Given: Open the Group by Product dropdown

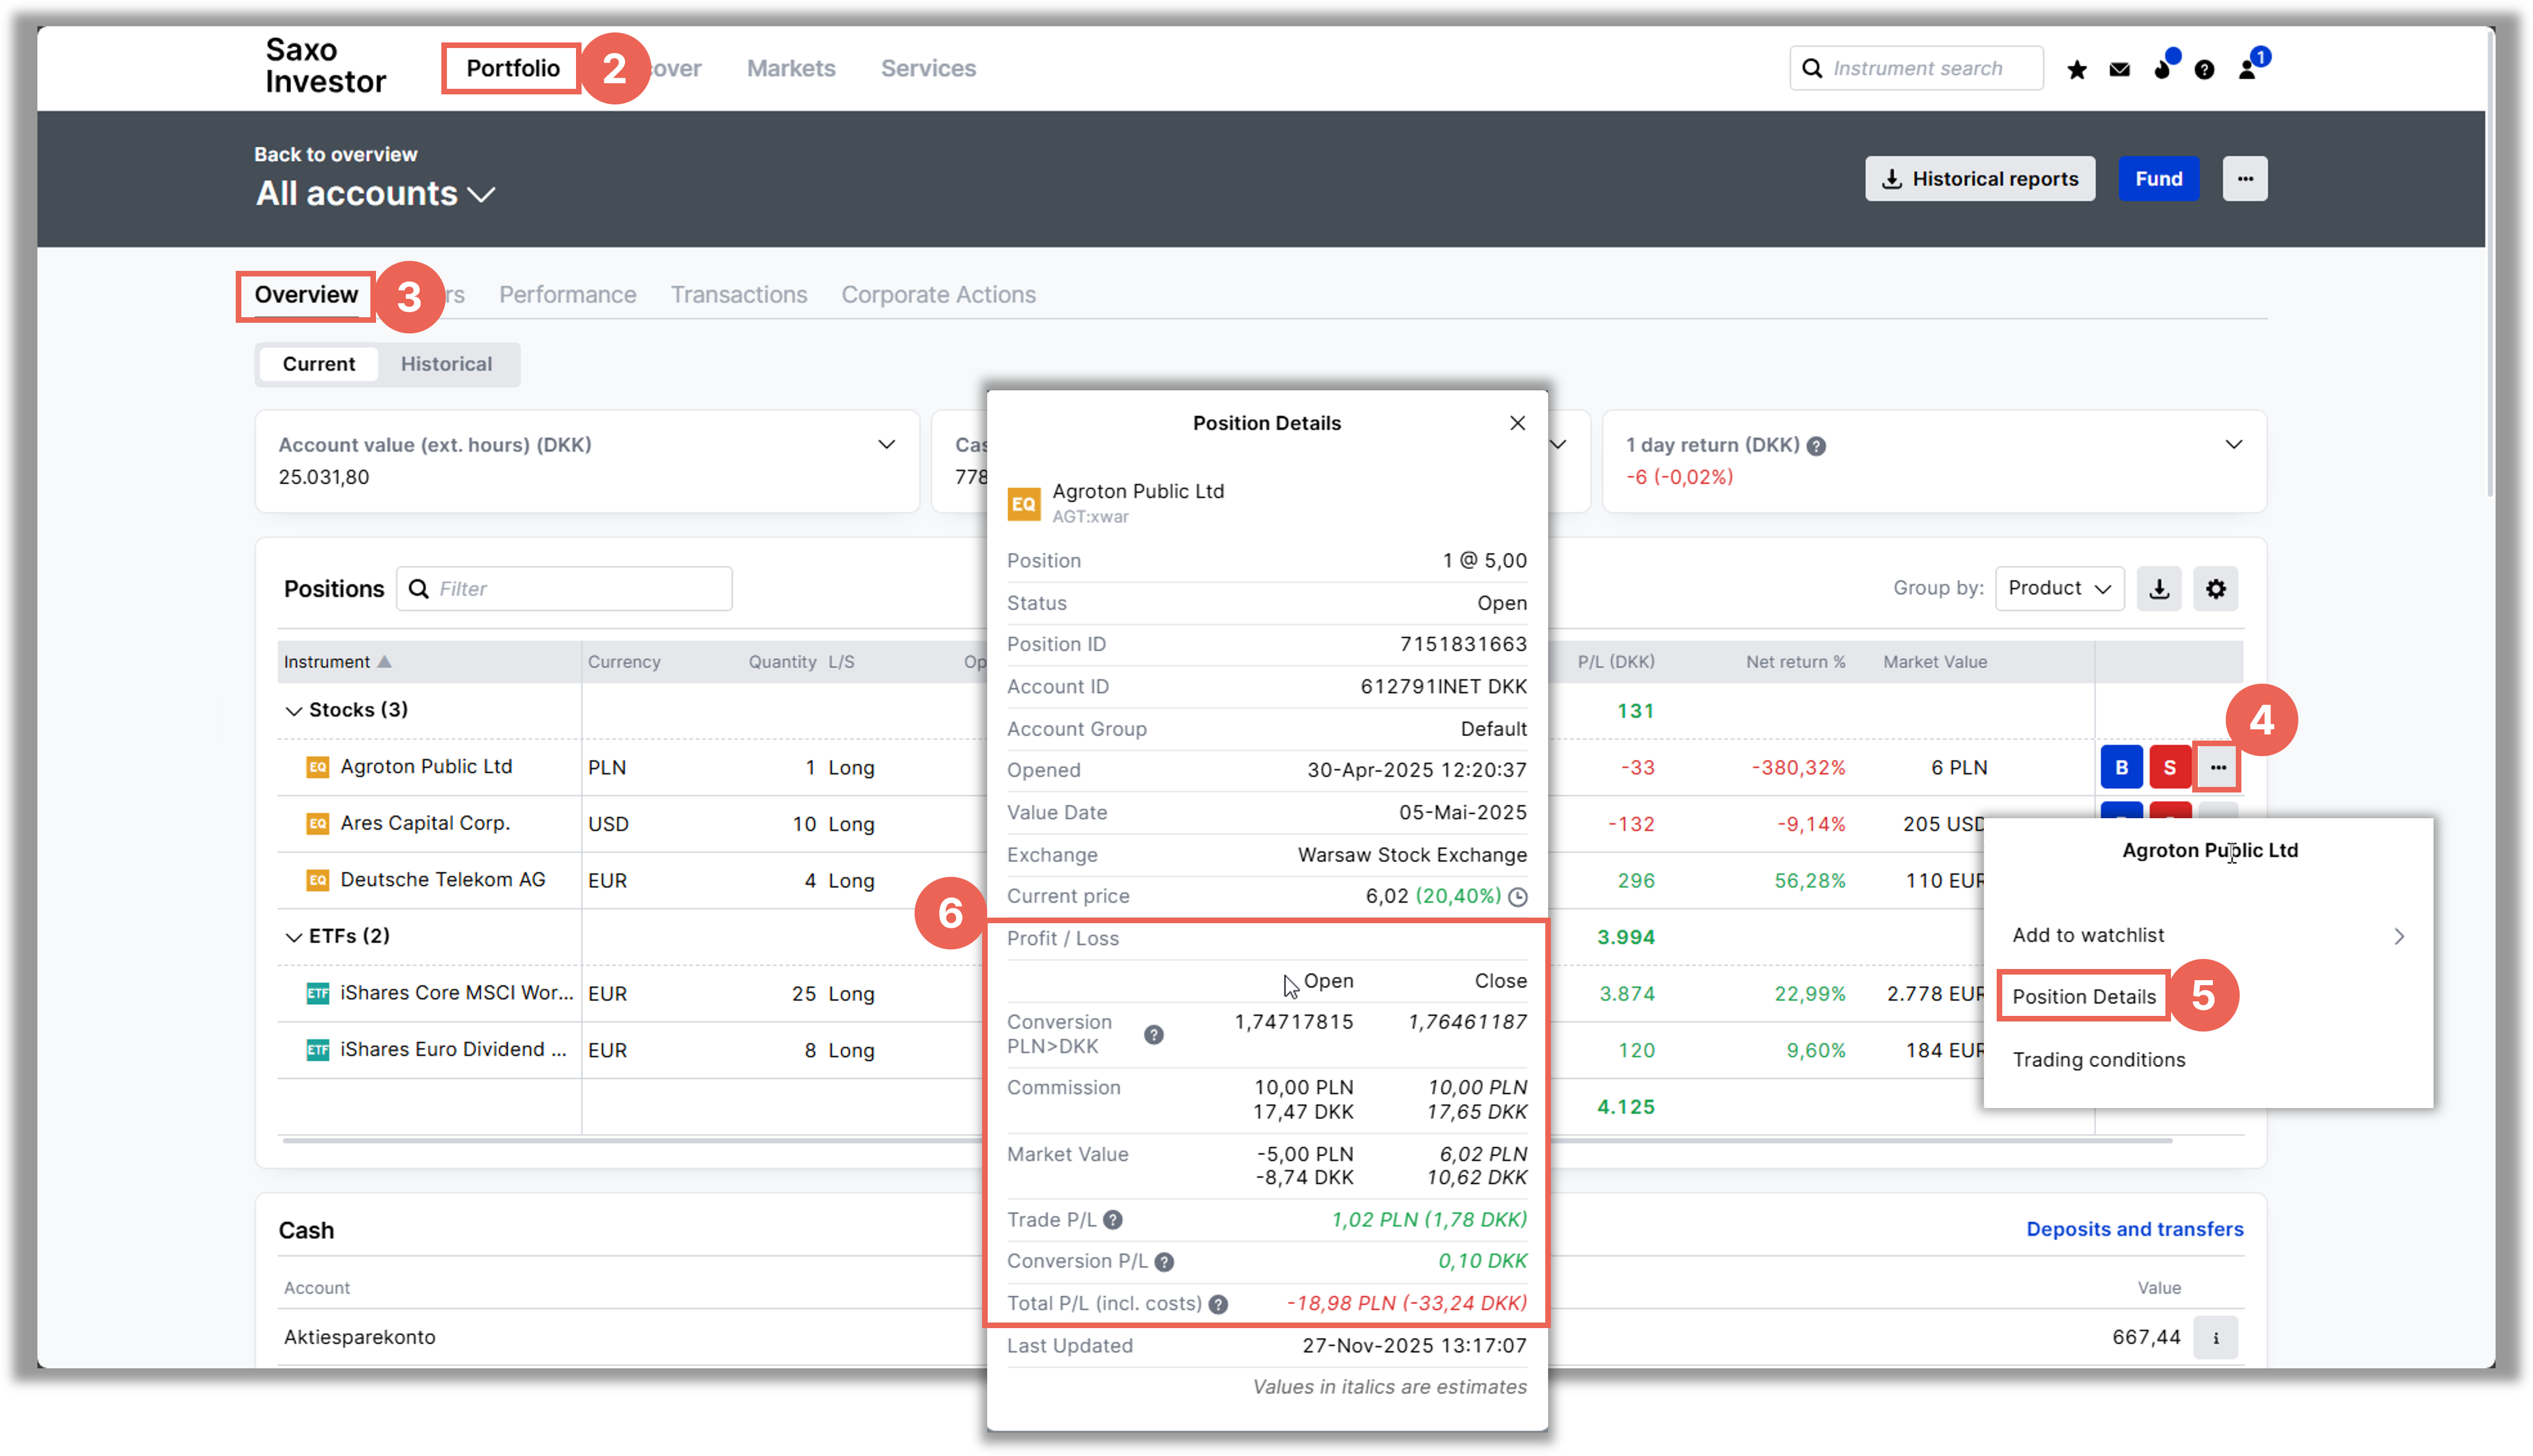Looking at the screenshot, I should tap(2058, 589).
